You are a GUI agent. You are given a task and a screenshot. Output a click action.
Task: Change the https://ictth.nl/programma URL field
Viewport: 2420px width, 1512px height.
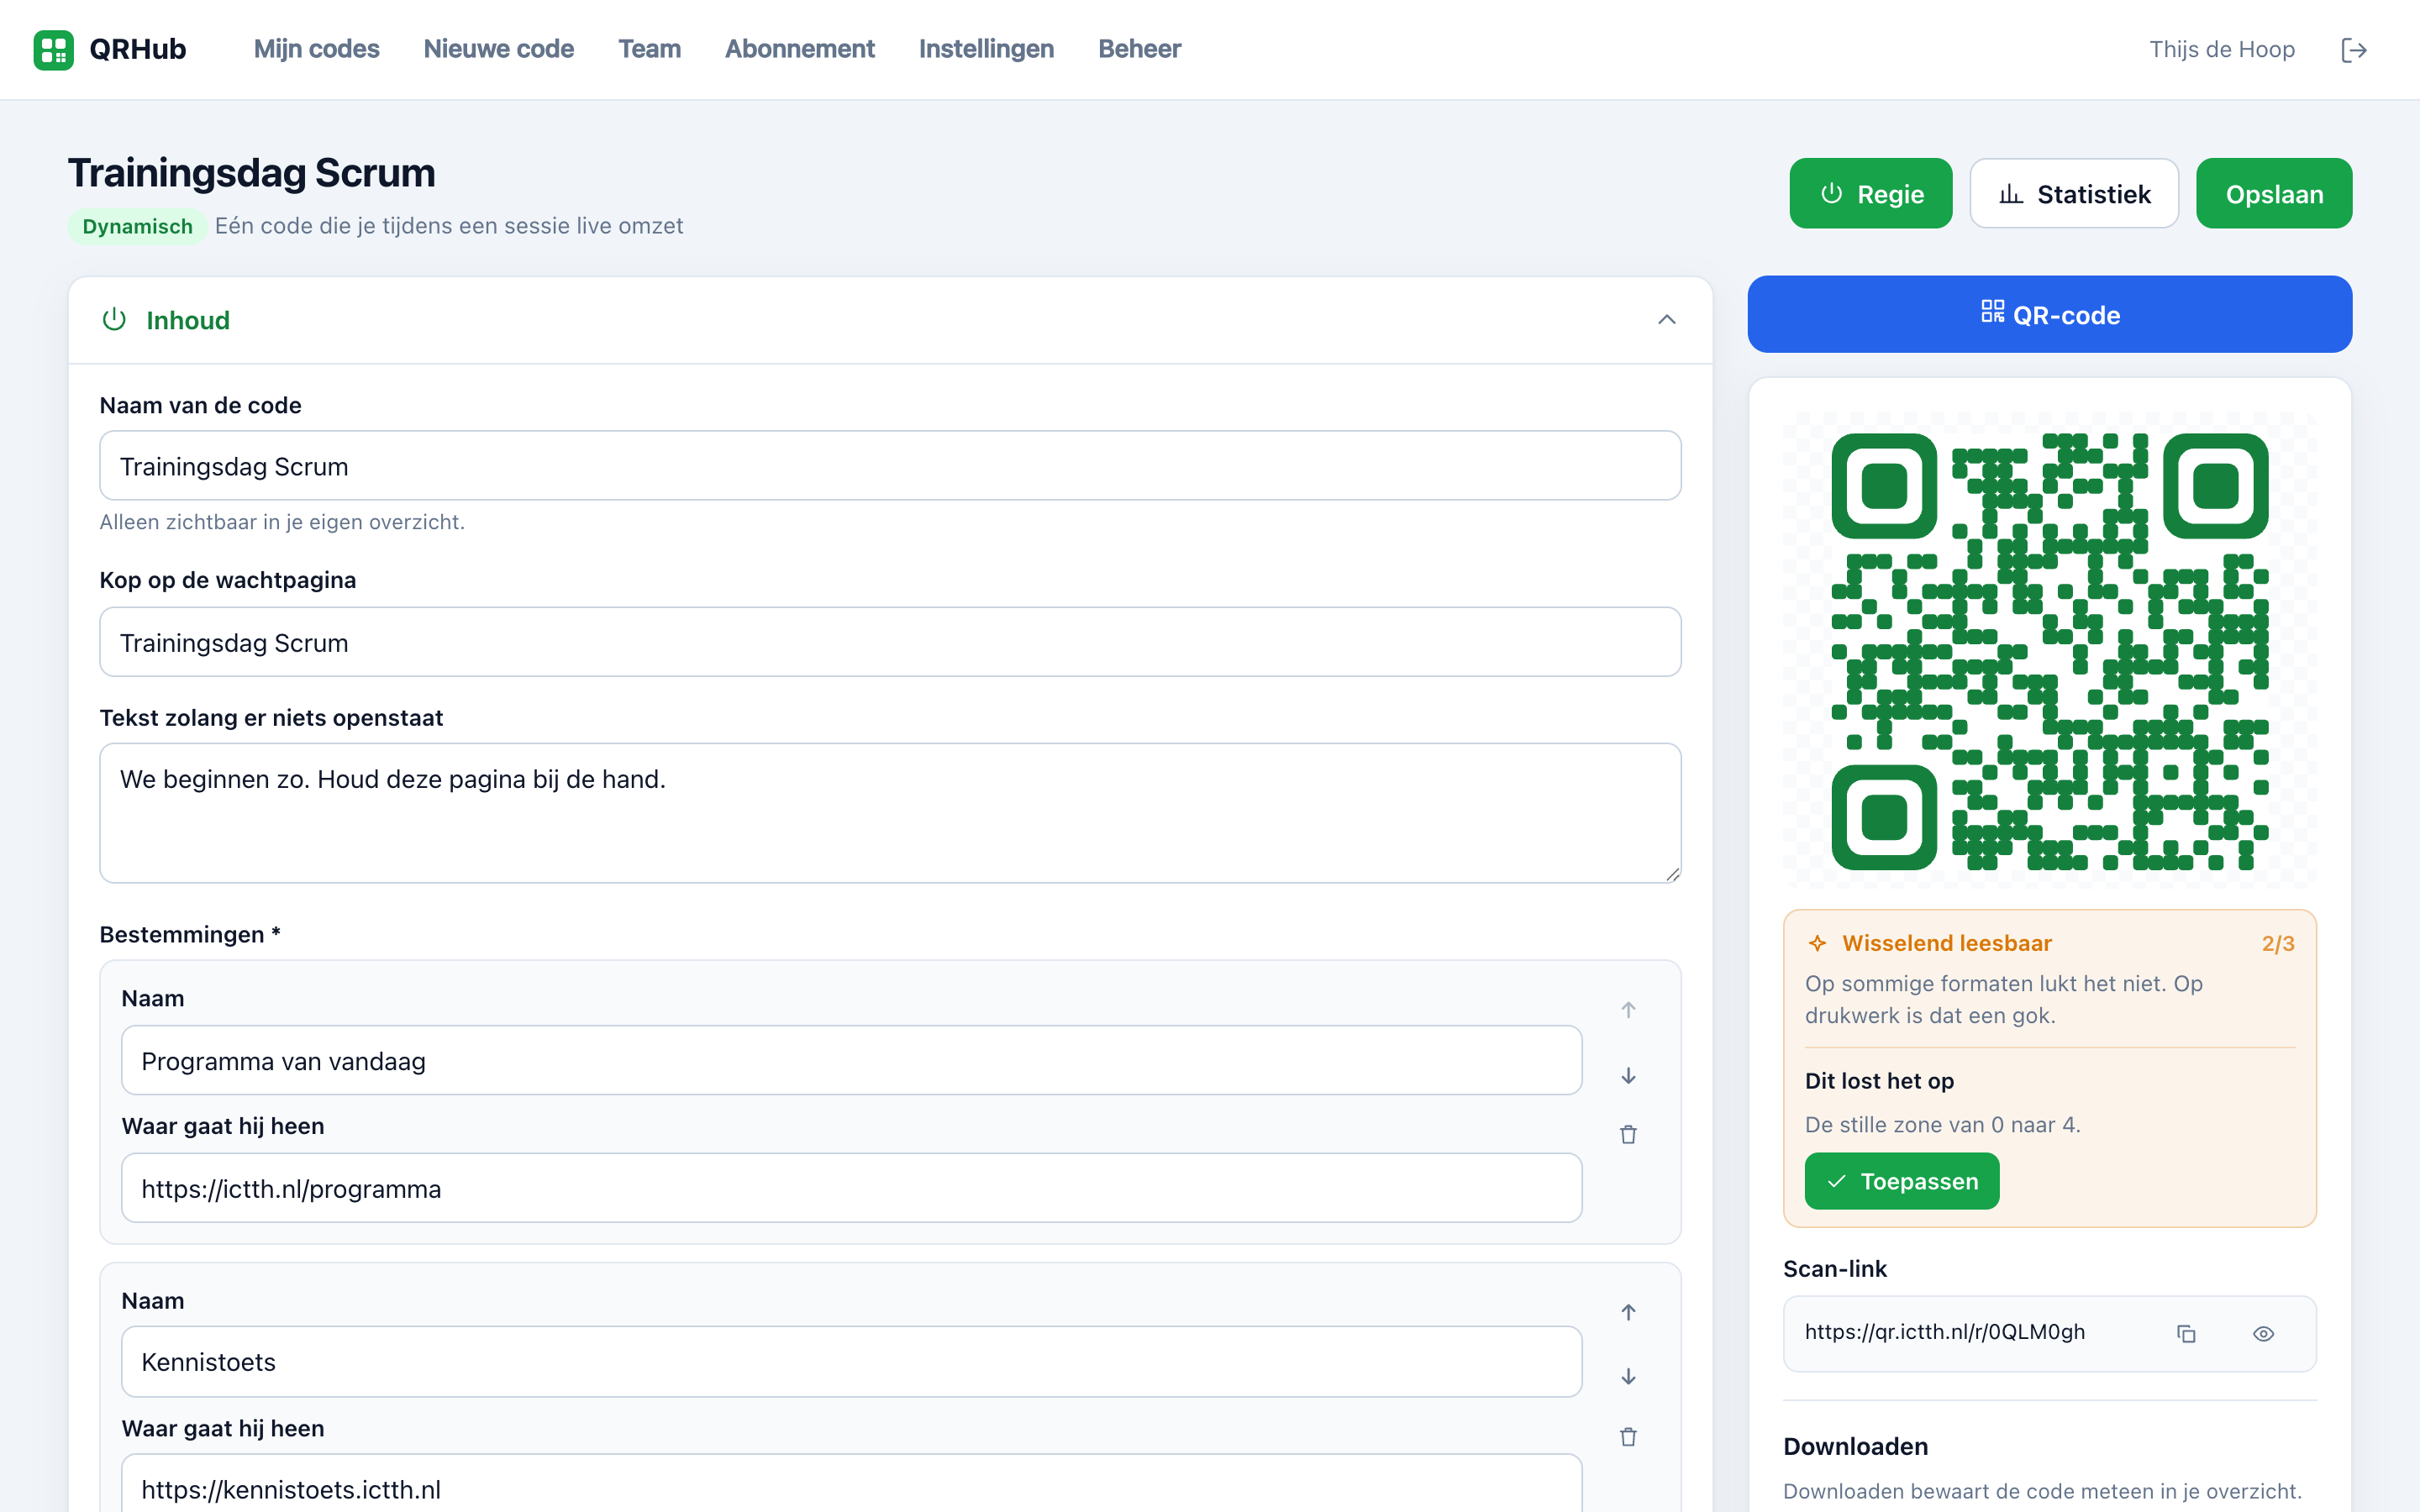click(x=851, y=1188)
